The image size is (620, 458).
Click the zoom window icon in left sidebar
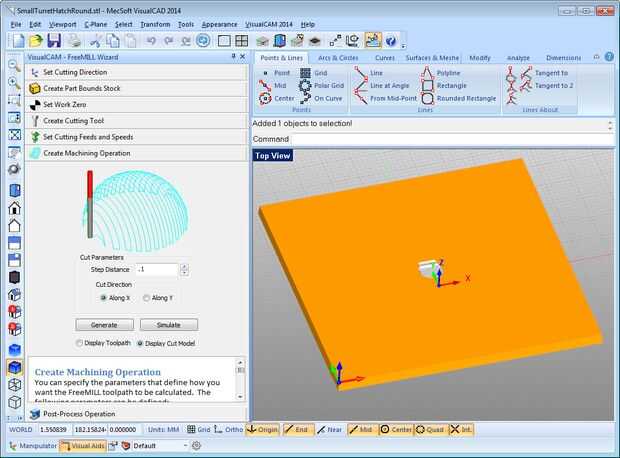click(x=14, y=100)
